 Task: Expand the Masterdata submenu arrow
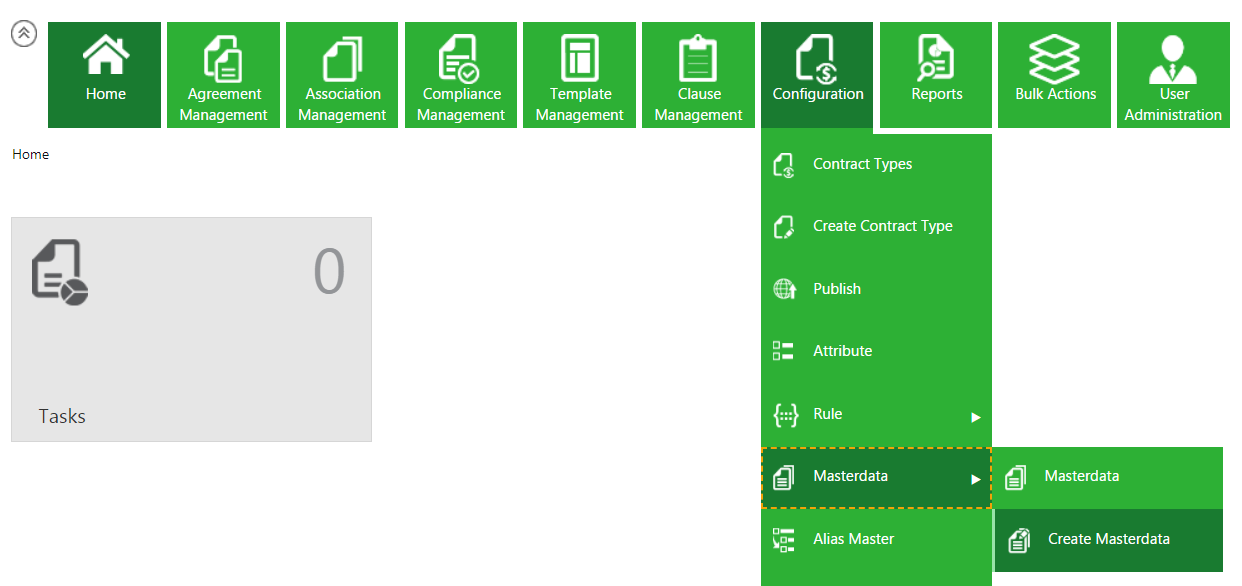[x=976, y=479]
